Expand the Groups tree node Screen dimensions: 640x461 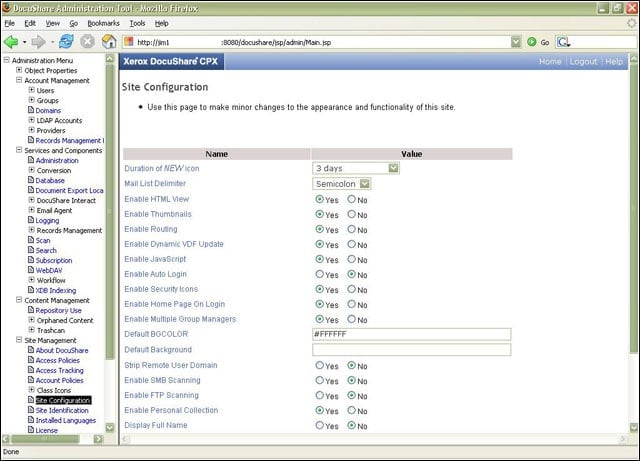(x=31, y=100)
